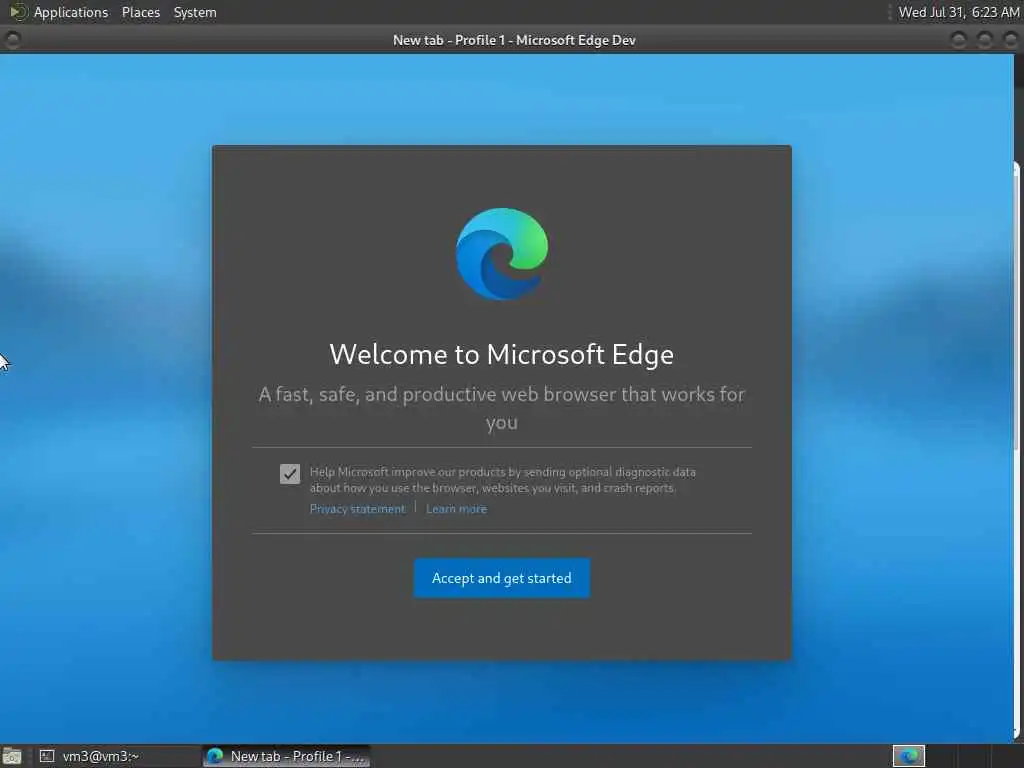Screen dimensions: 1024x768
Task: Close the Microsoft Edge Dev window
Action: 1010,40
